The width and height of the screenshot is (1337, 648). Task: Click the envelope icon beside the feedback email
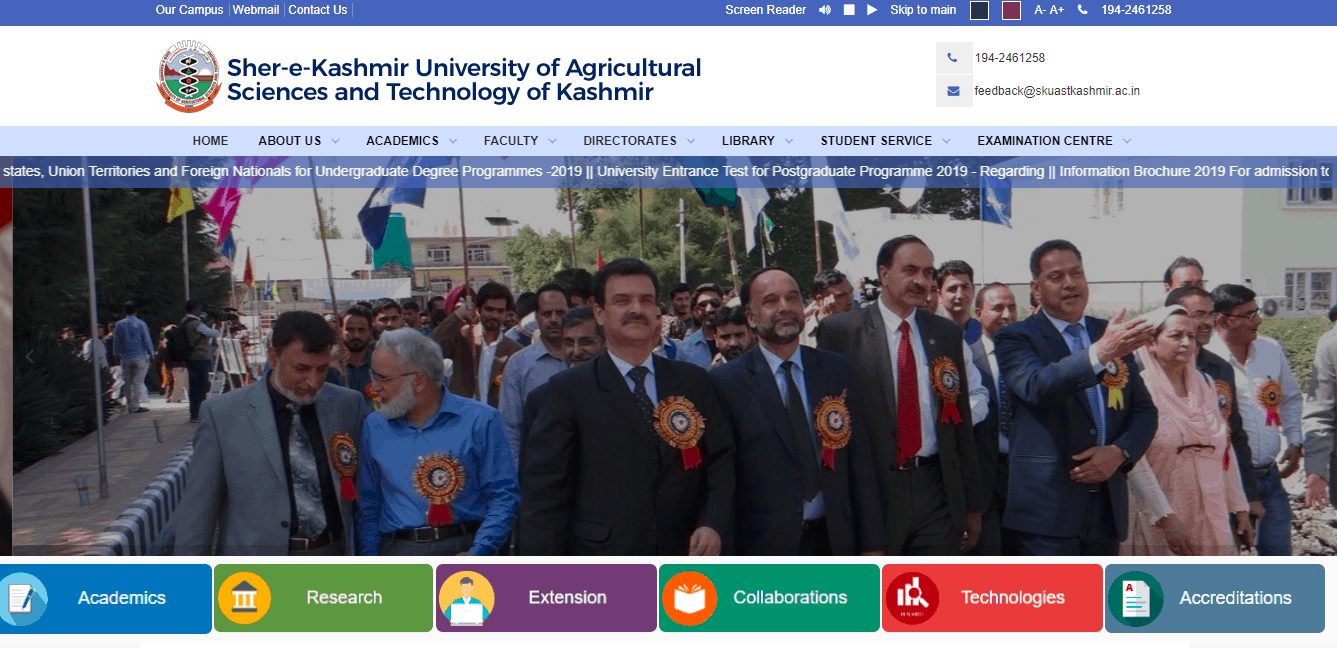point(953,91)
